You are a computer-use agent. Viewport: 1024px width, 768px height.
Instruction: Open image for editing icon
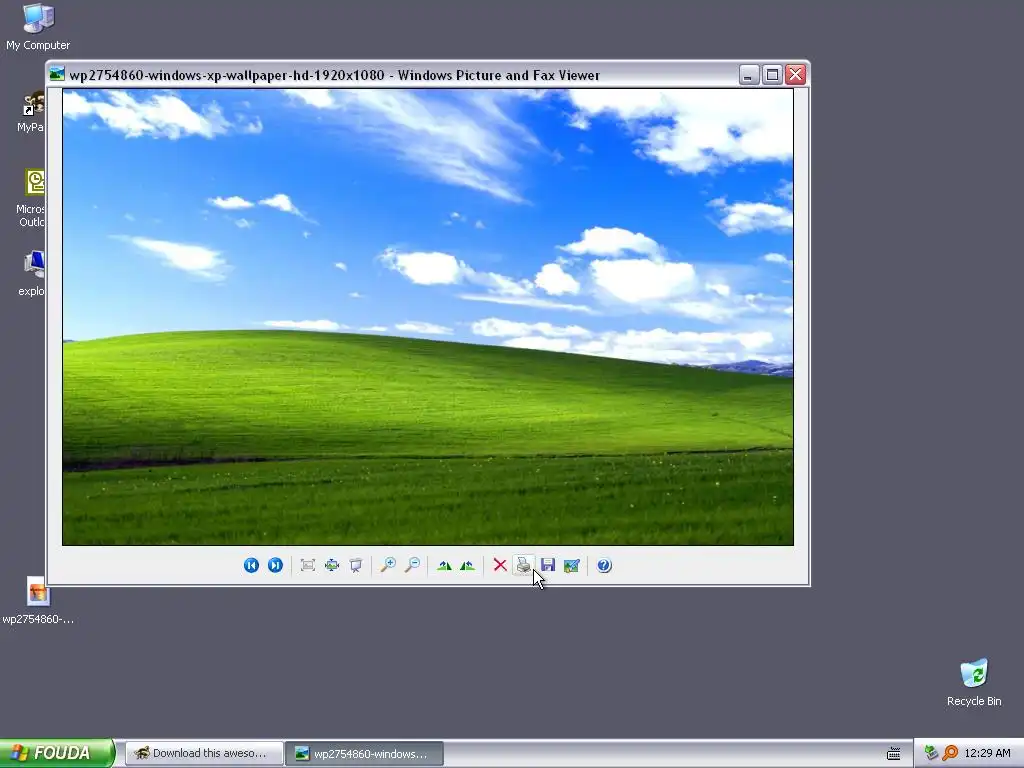(x=572, y=566)
